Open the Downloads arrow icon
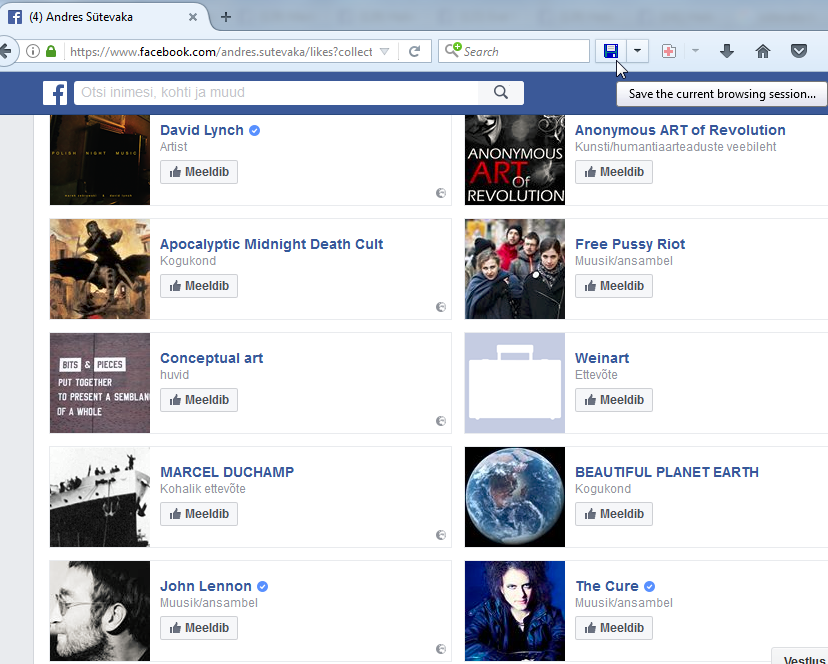The width and height of the screenshot is (828, 664). coord(727,51)
